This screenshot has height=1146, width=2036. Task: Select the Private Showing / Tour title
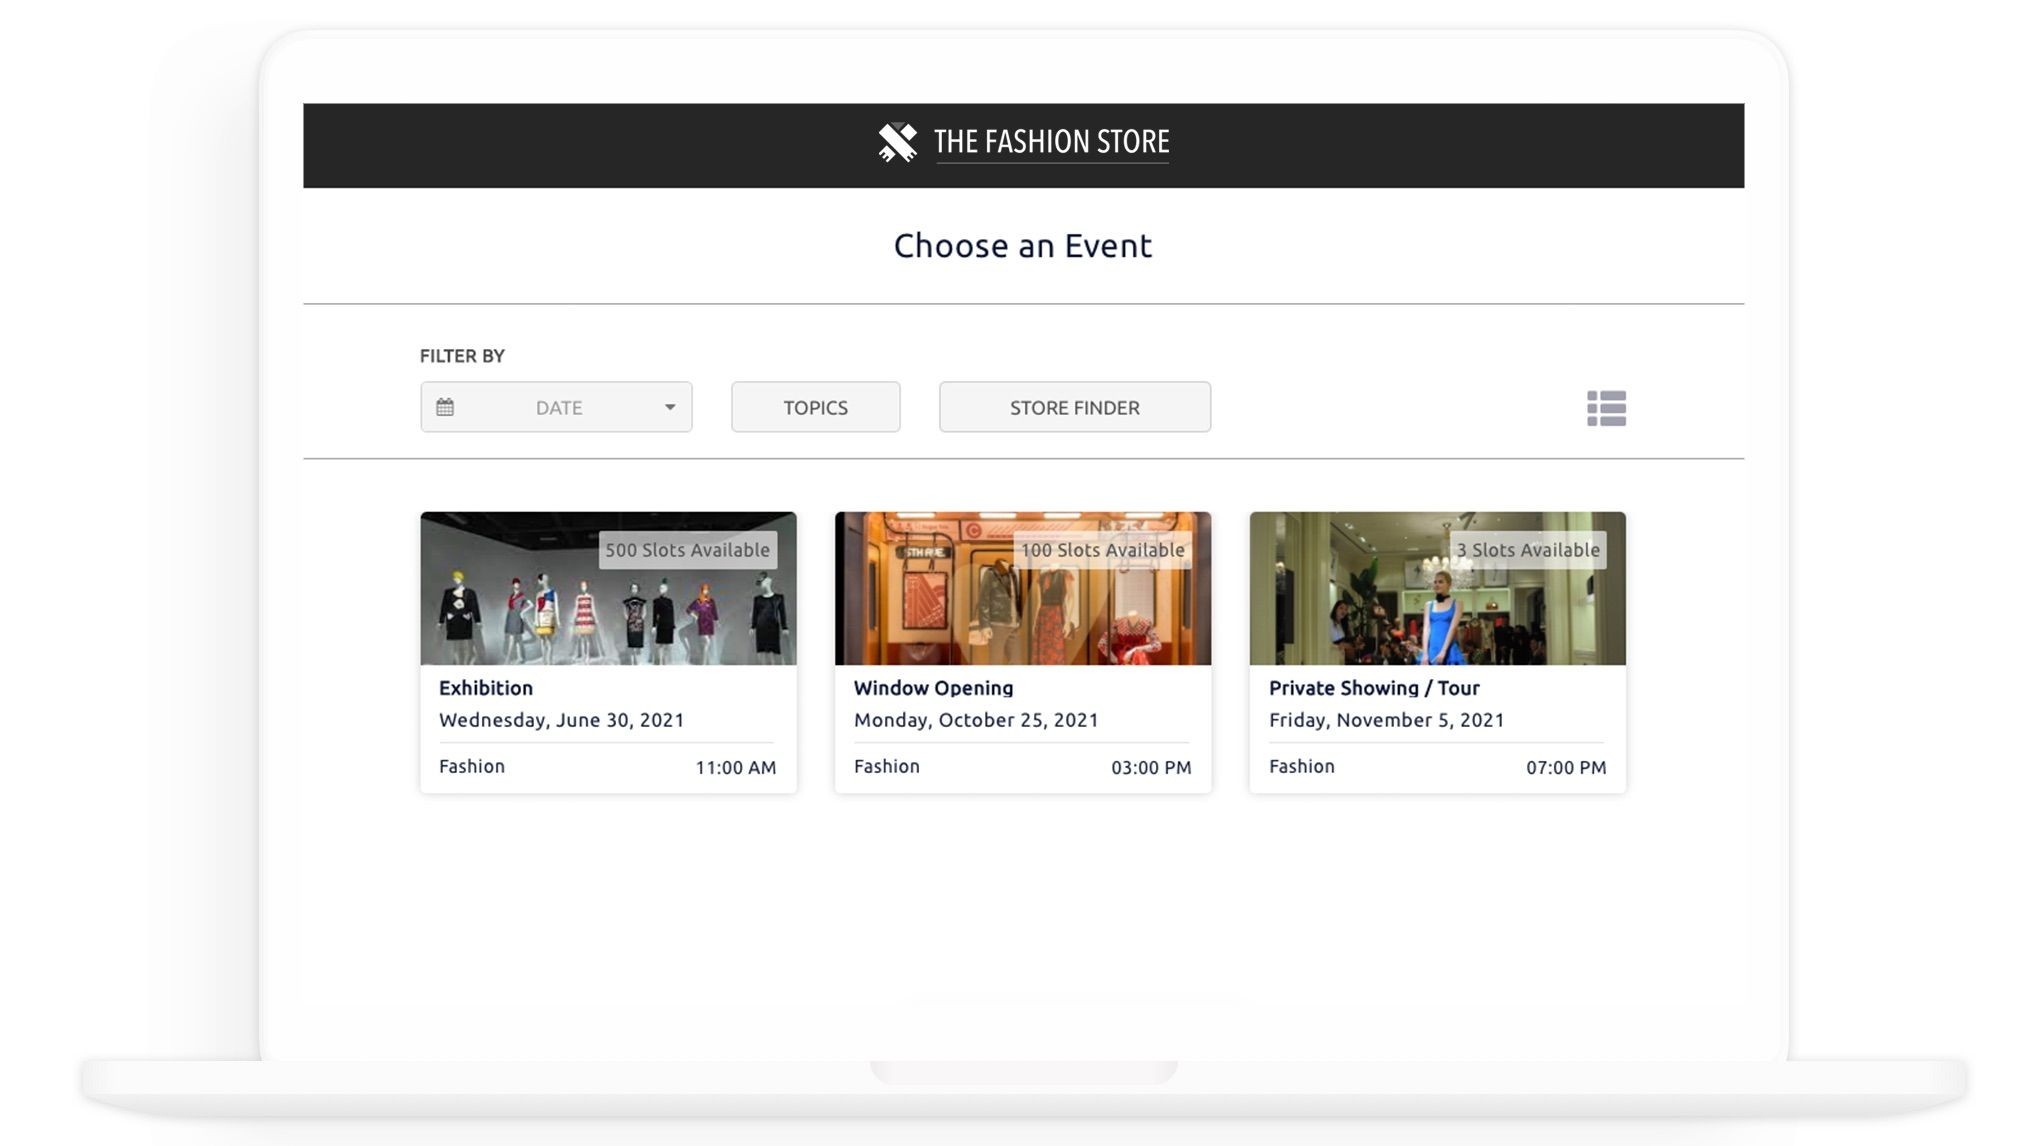[x=1374, y=688]
